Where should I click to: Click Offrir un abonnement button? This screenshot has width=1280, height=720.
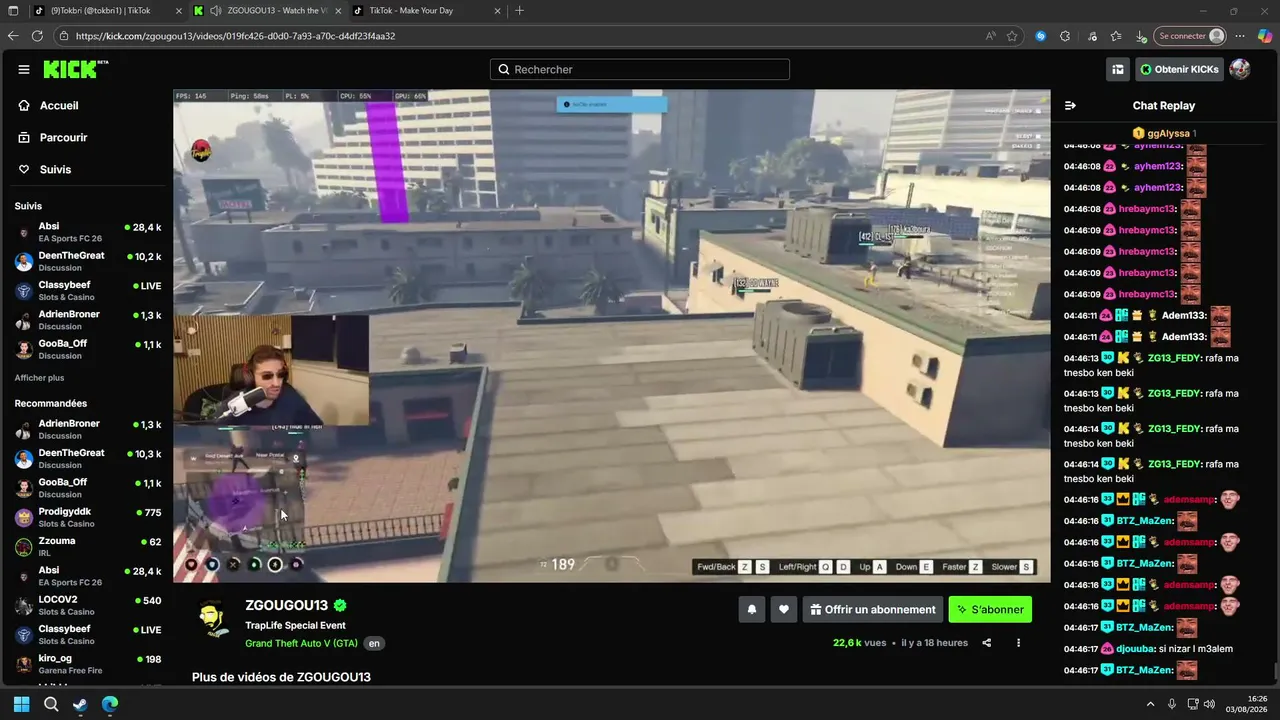pos(873,609)
